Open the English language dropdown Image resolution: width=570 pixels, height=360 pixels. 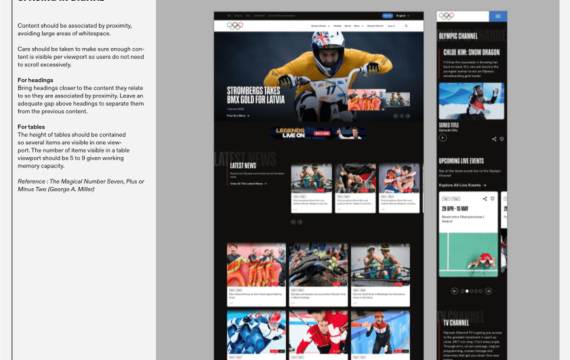coord(402,16)
